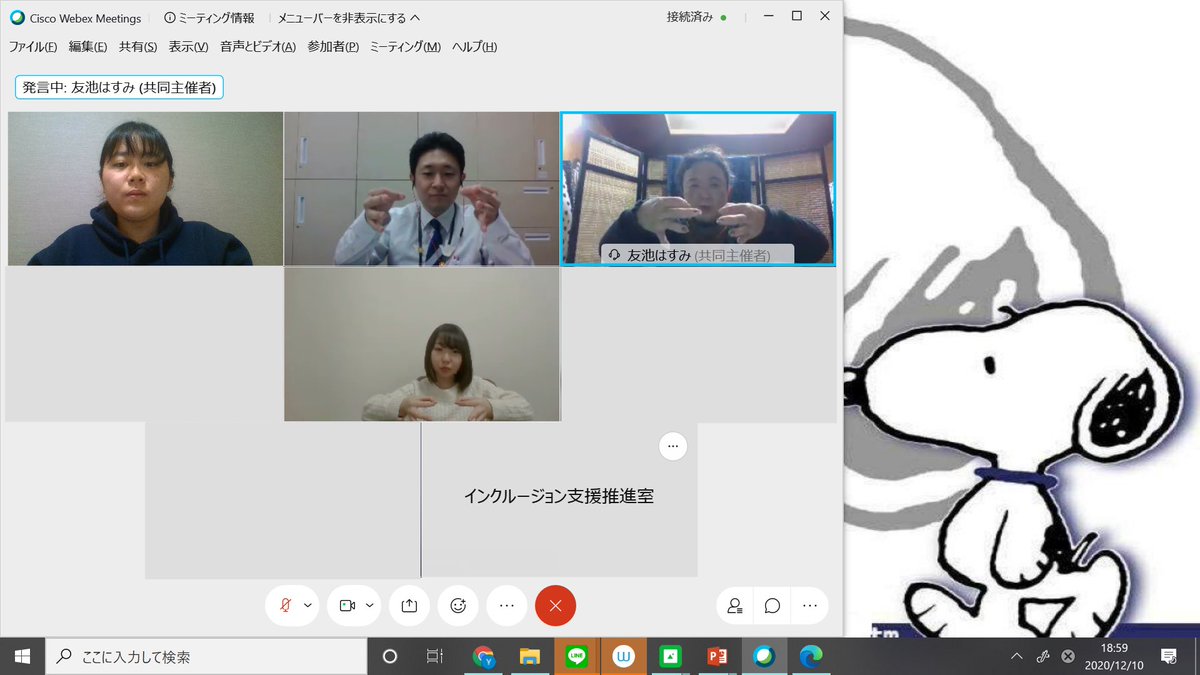The width and height of the screenshot is (1200, 675).
Task: Open the white U icon app on taskbar
Action: 623,656
